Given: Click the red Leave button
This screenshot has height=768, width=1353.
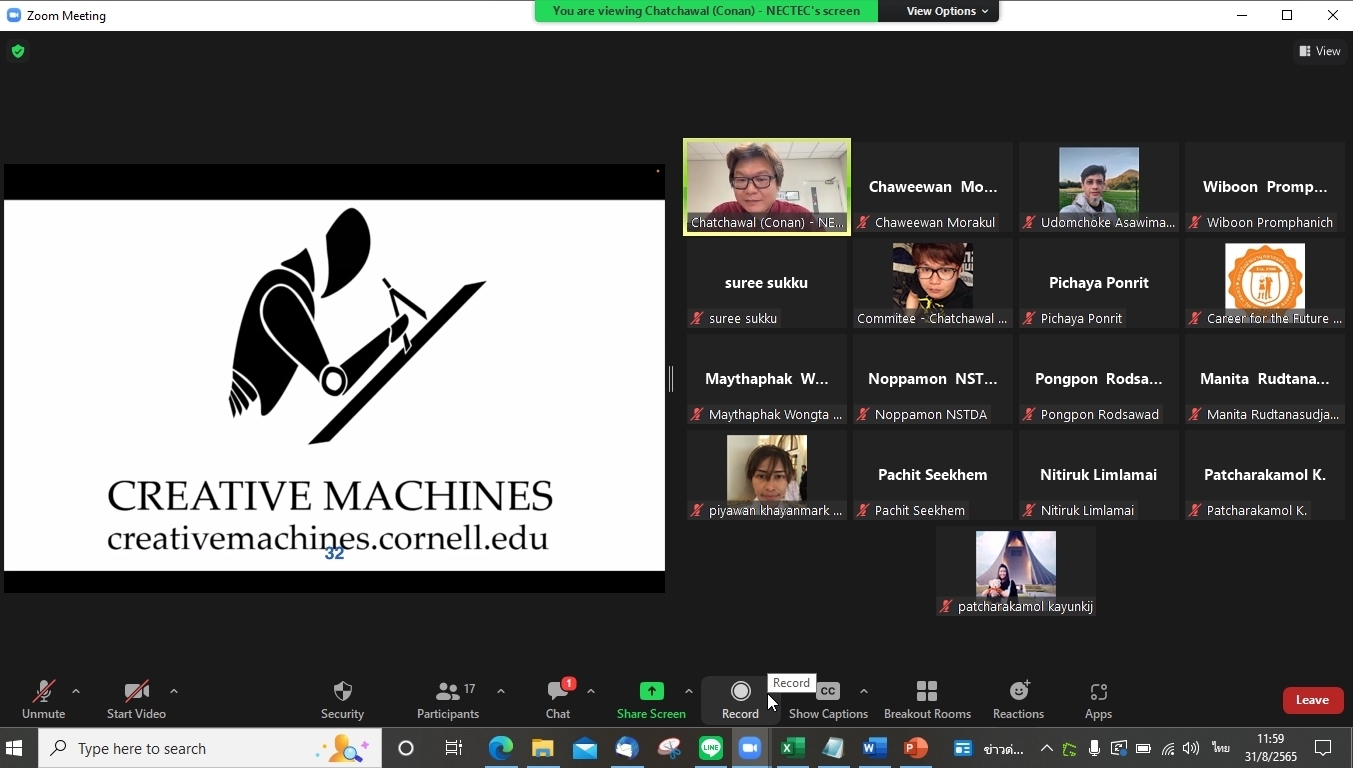Looking at the screenshot, I should pos(1312,700).
